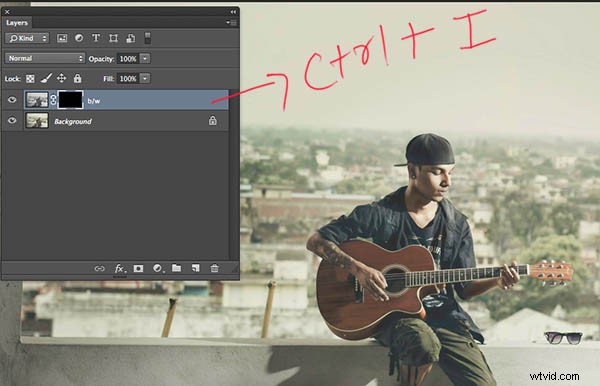Screen dimensions: 600x386
Task: Delete layer trash icon
Action: point(214,268)
